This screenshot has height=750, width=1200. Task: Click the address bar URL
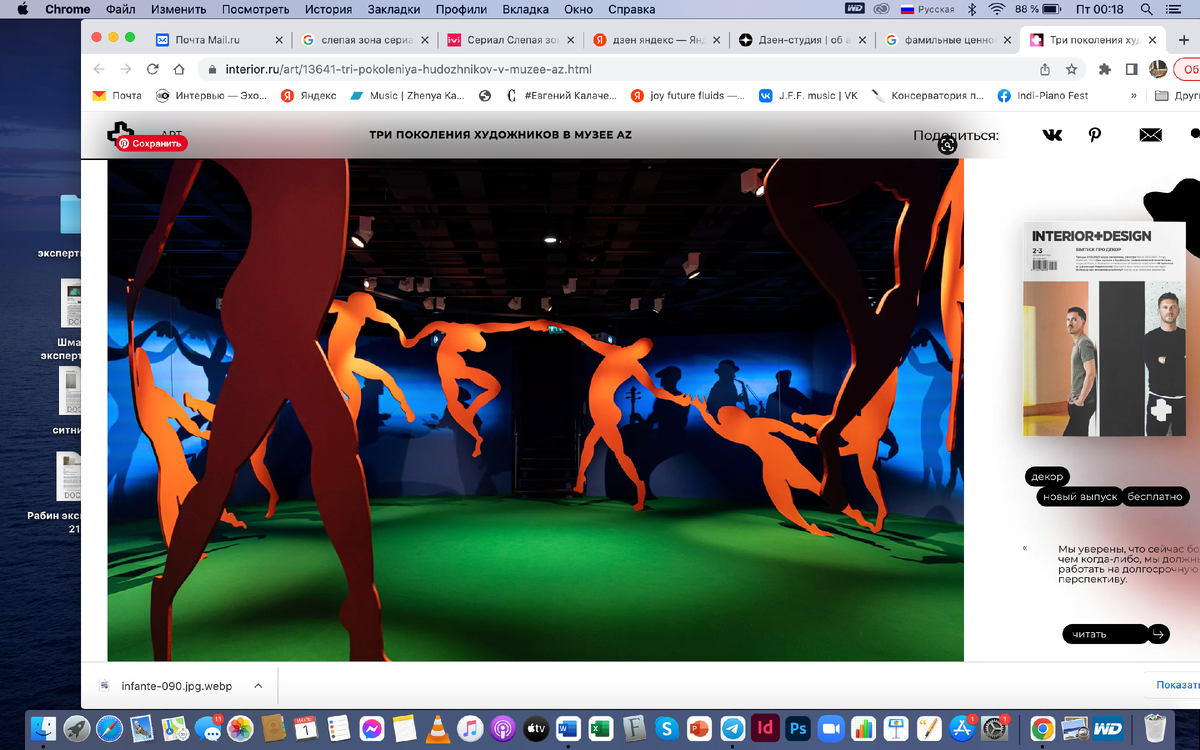(x=410, y=70)
